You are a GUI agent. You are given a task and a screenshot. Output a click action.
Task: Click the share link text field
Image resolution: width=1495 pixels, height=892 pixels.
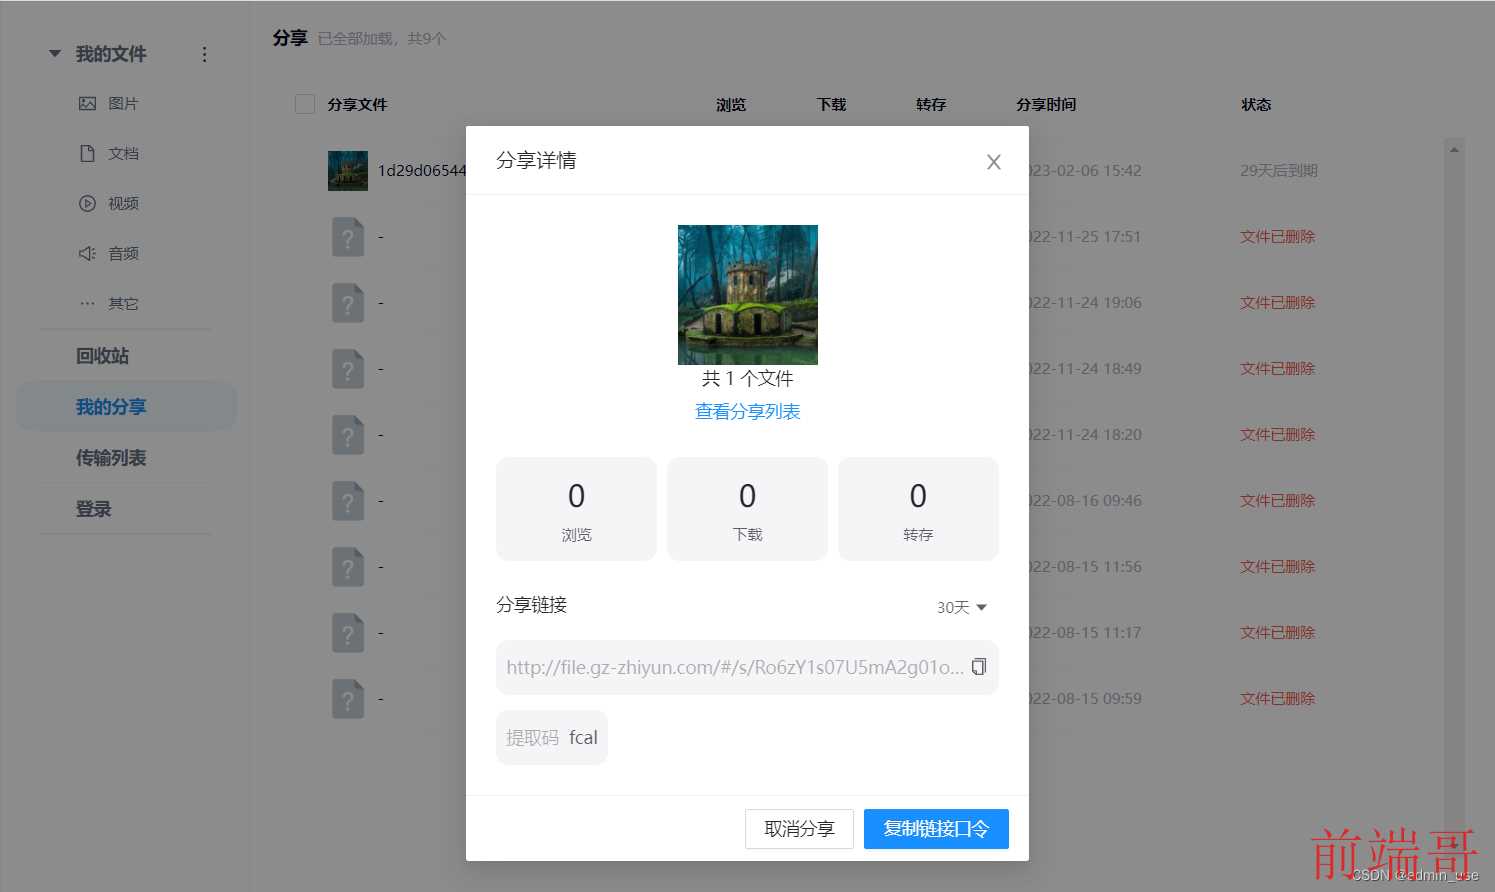(747, 667)
